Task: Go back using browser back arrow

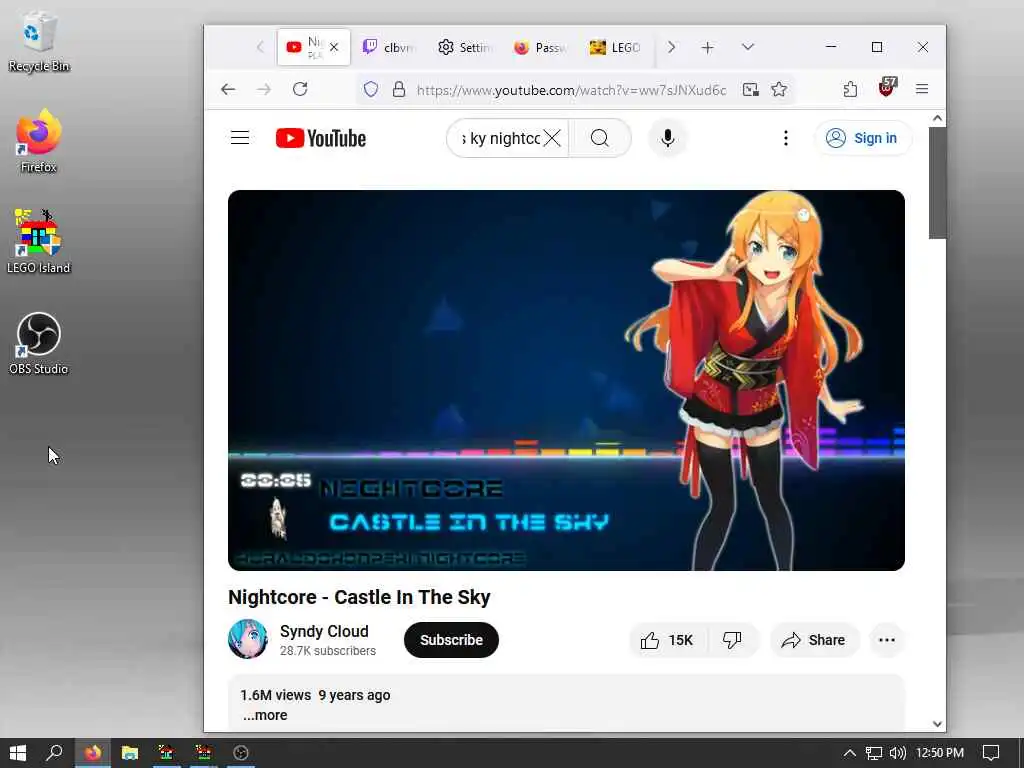Action: coord(228,89)
